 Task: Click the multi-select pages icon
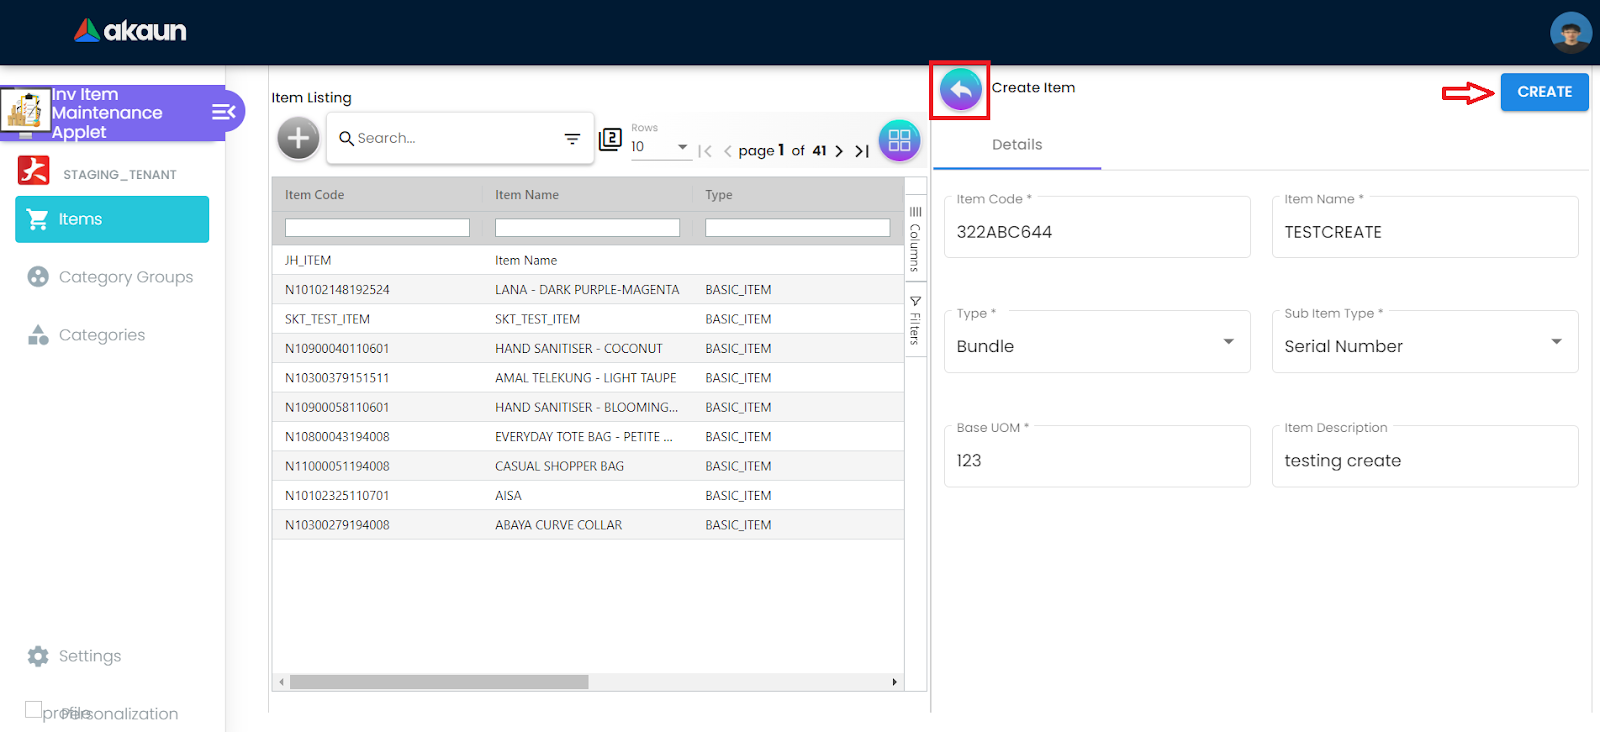pyautogui.click(x=610, y=139)
